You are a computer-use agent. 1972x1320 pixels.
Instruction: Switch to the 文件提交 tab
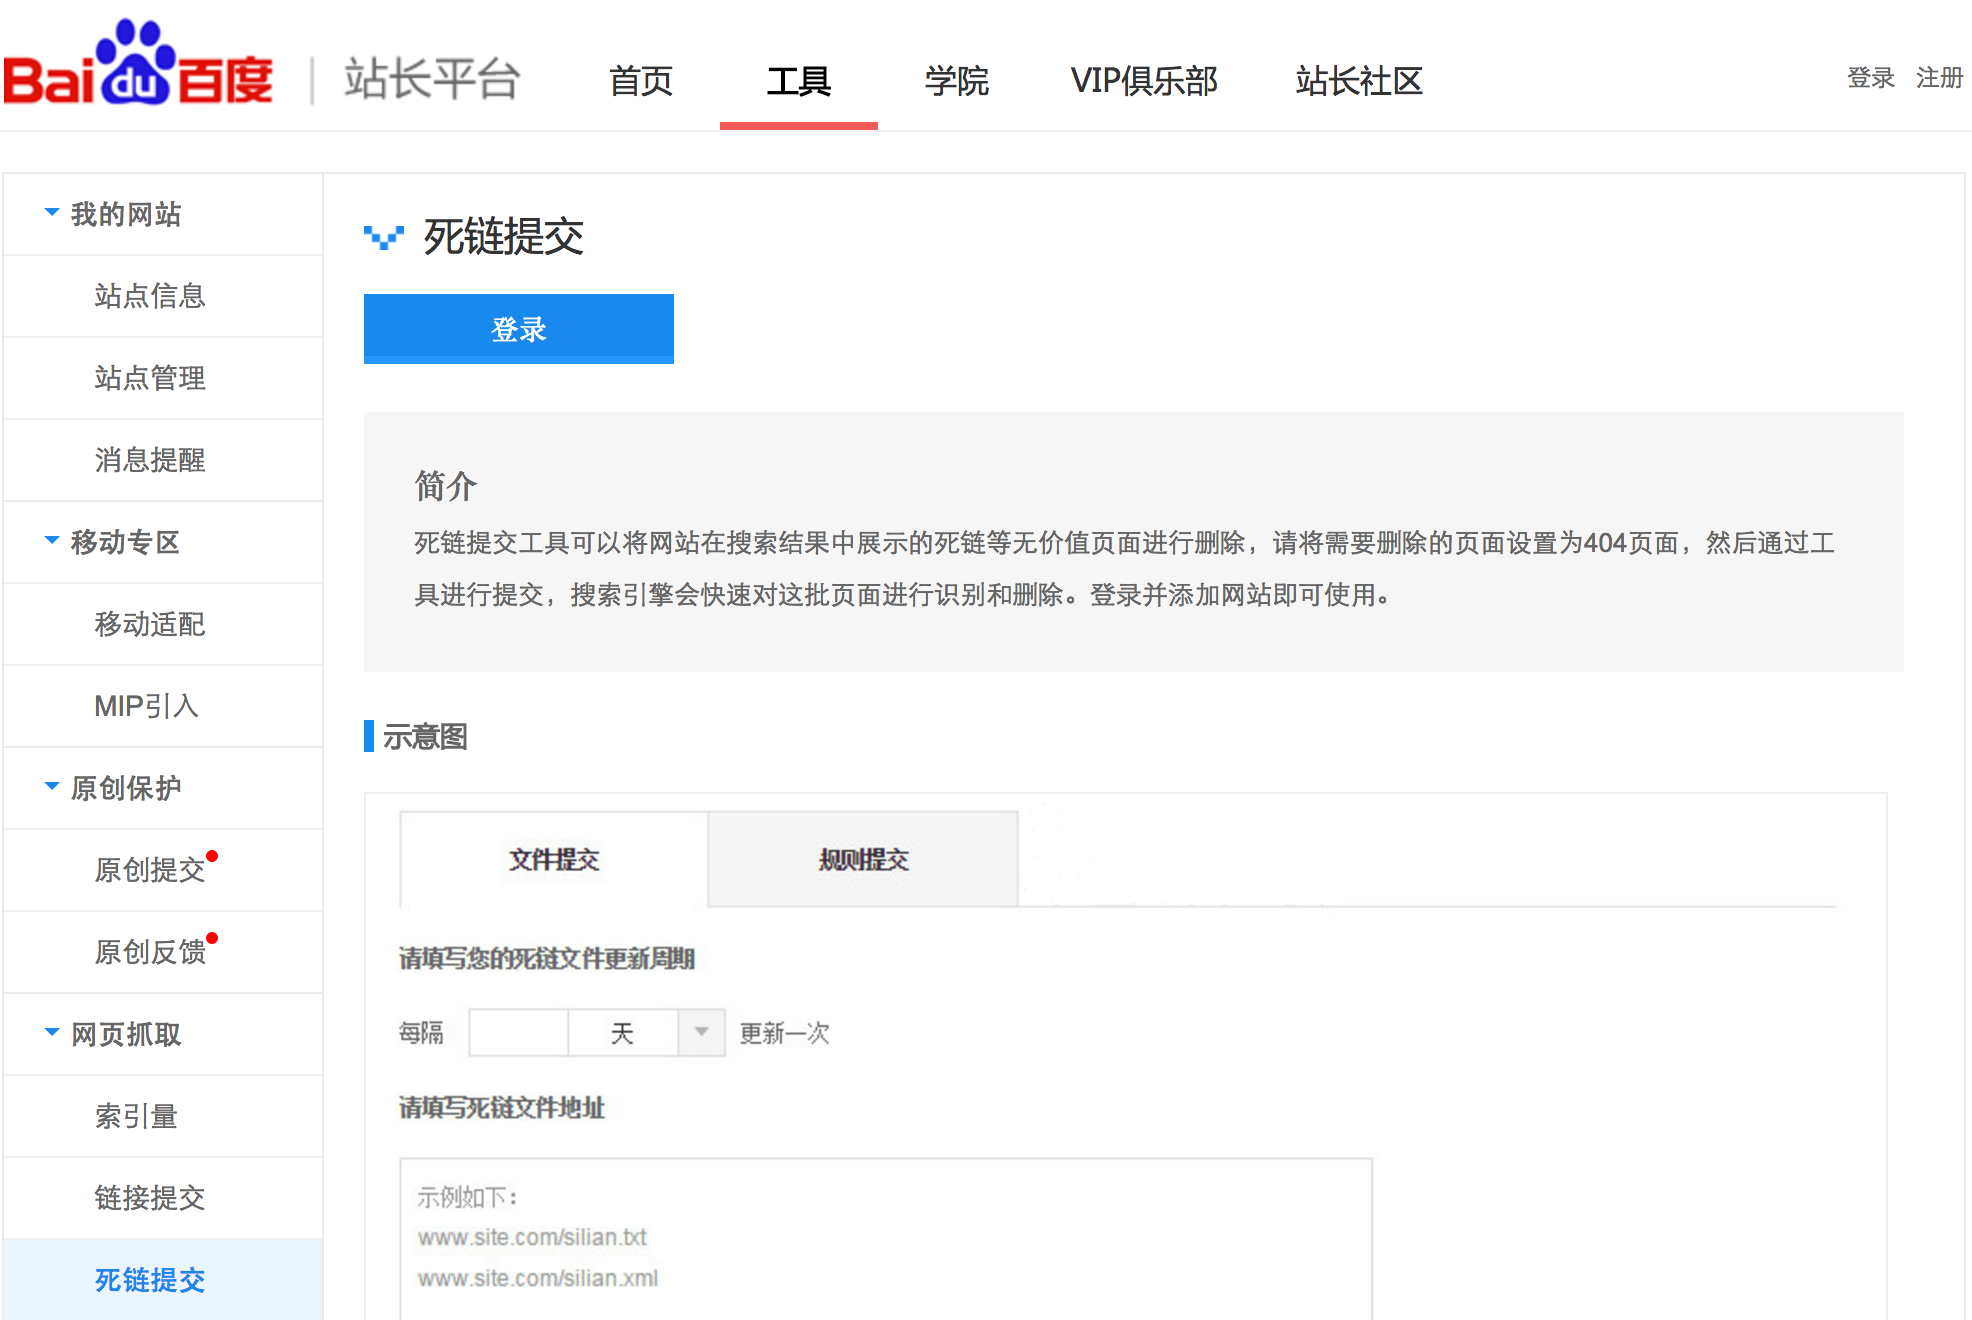(554, 860)
